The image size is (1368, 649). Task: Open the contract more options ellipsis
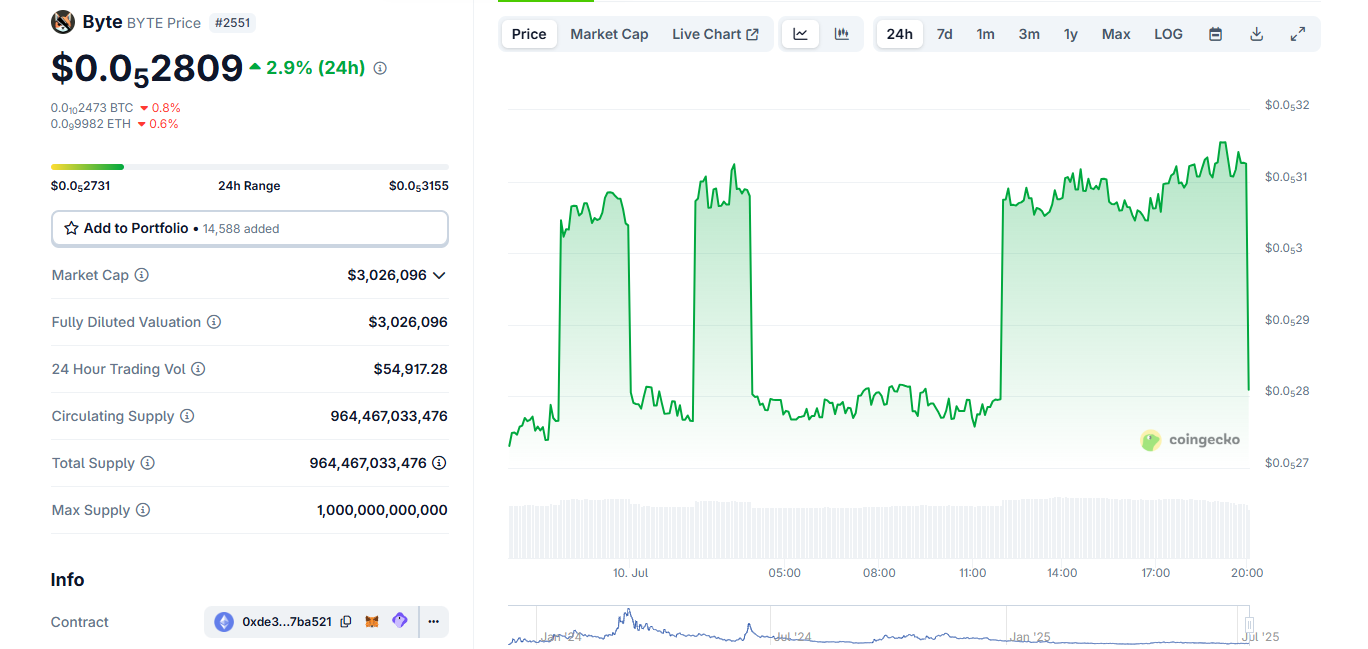click(x=433, y=621)
